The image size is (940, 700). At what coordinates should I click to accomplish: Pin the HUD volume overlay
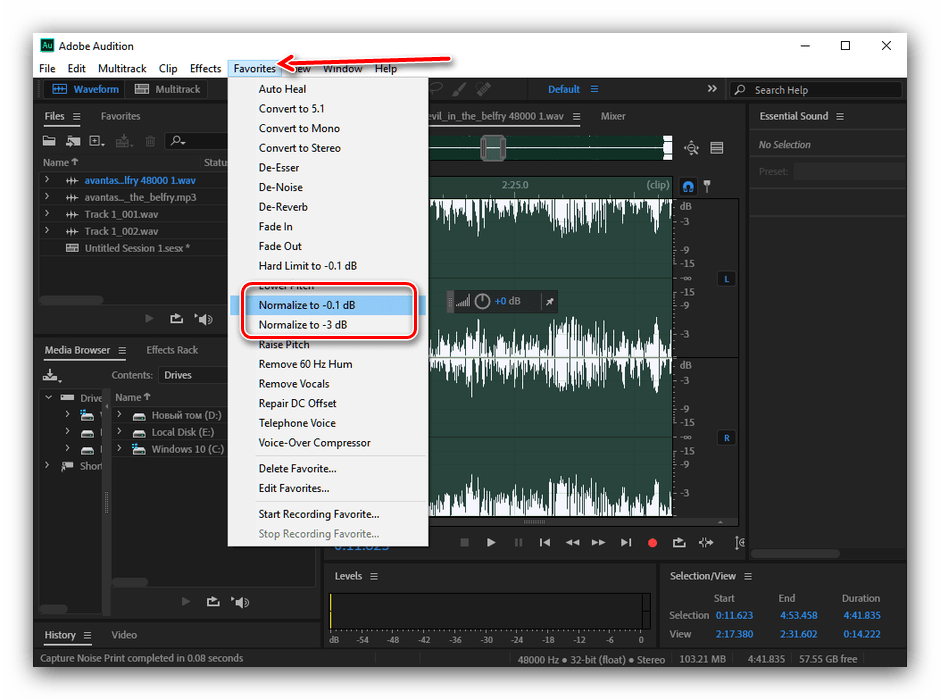tap(549, 301)
